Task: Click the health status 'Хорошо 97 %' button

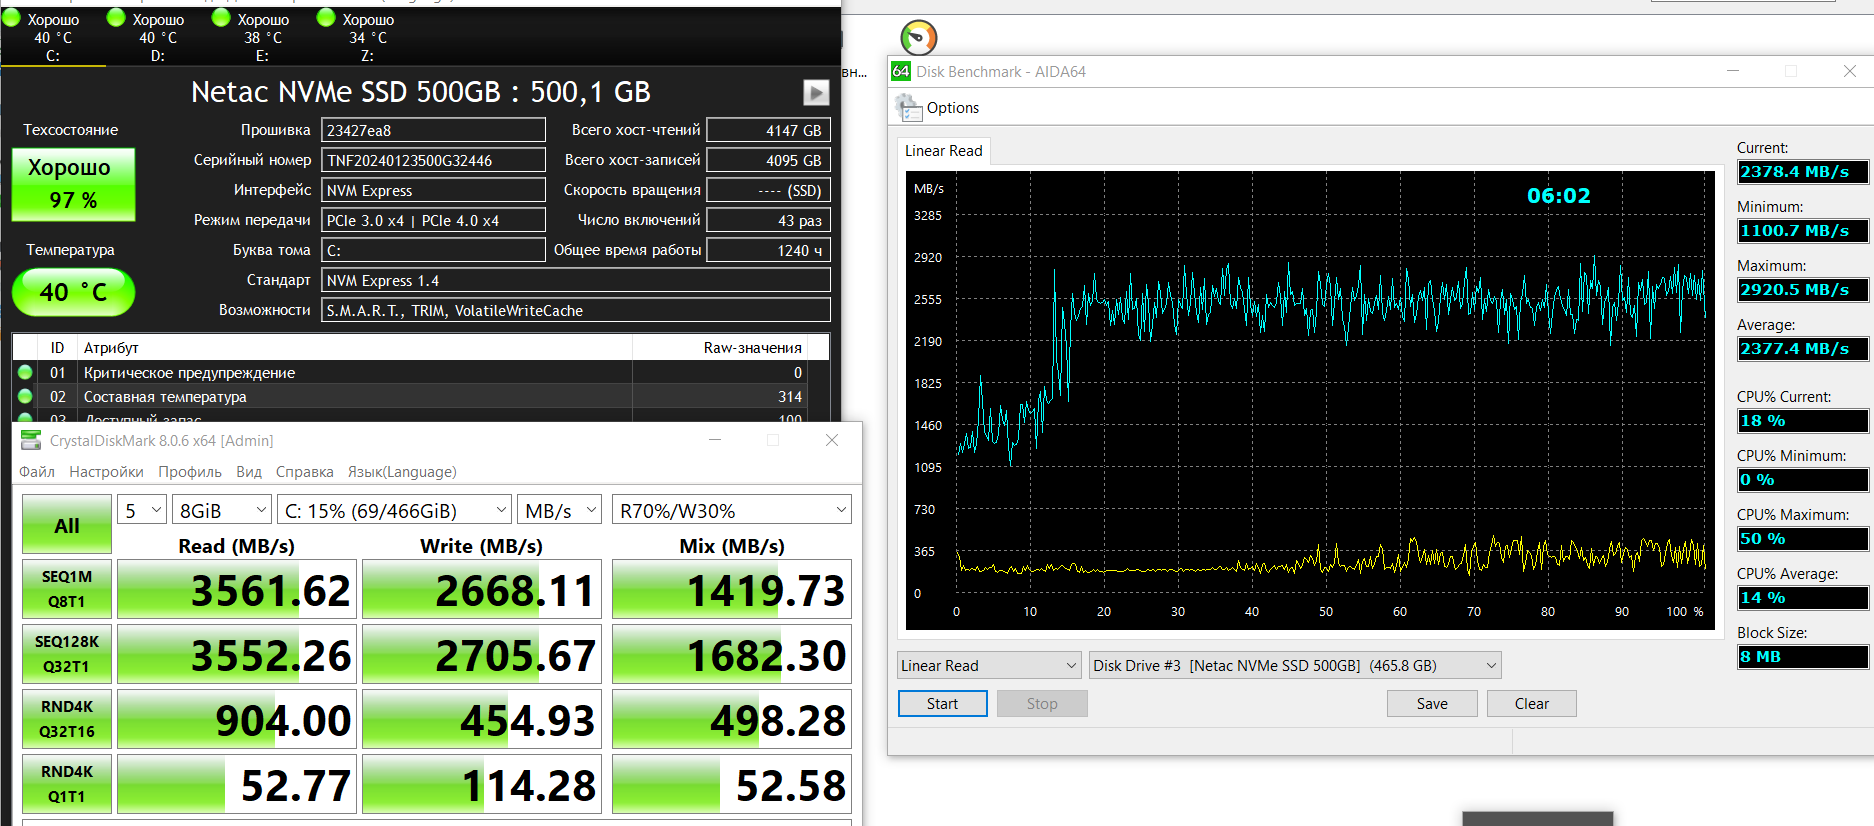Action: [x=73, y=184]
